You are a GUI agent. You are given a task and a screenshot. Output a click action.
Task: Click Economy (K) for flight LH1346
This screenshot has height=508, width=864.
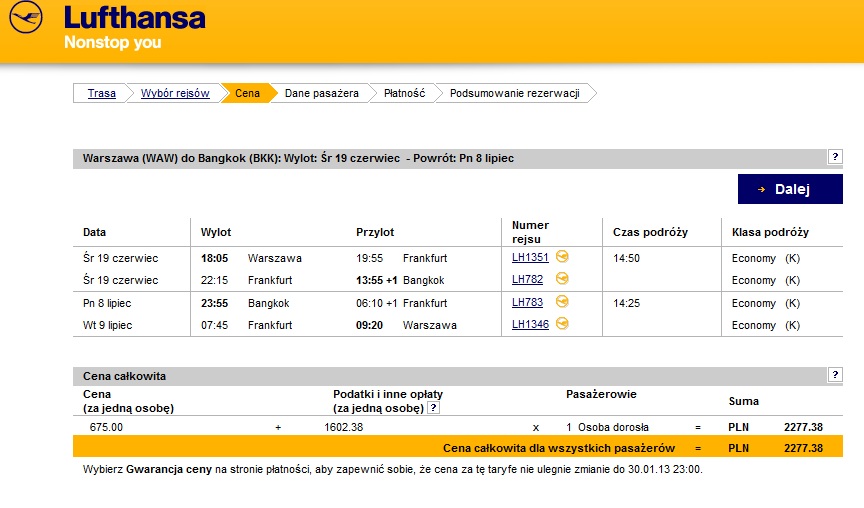[x=766, y=325]
